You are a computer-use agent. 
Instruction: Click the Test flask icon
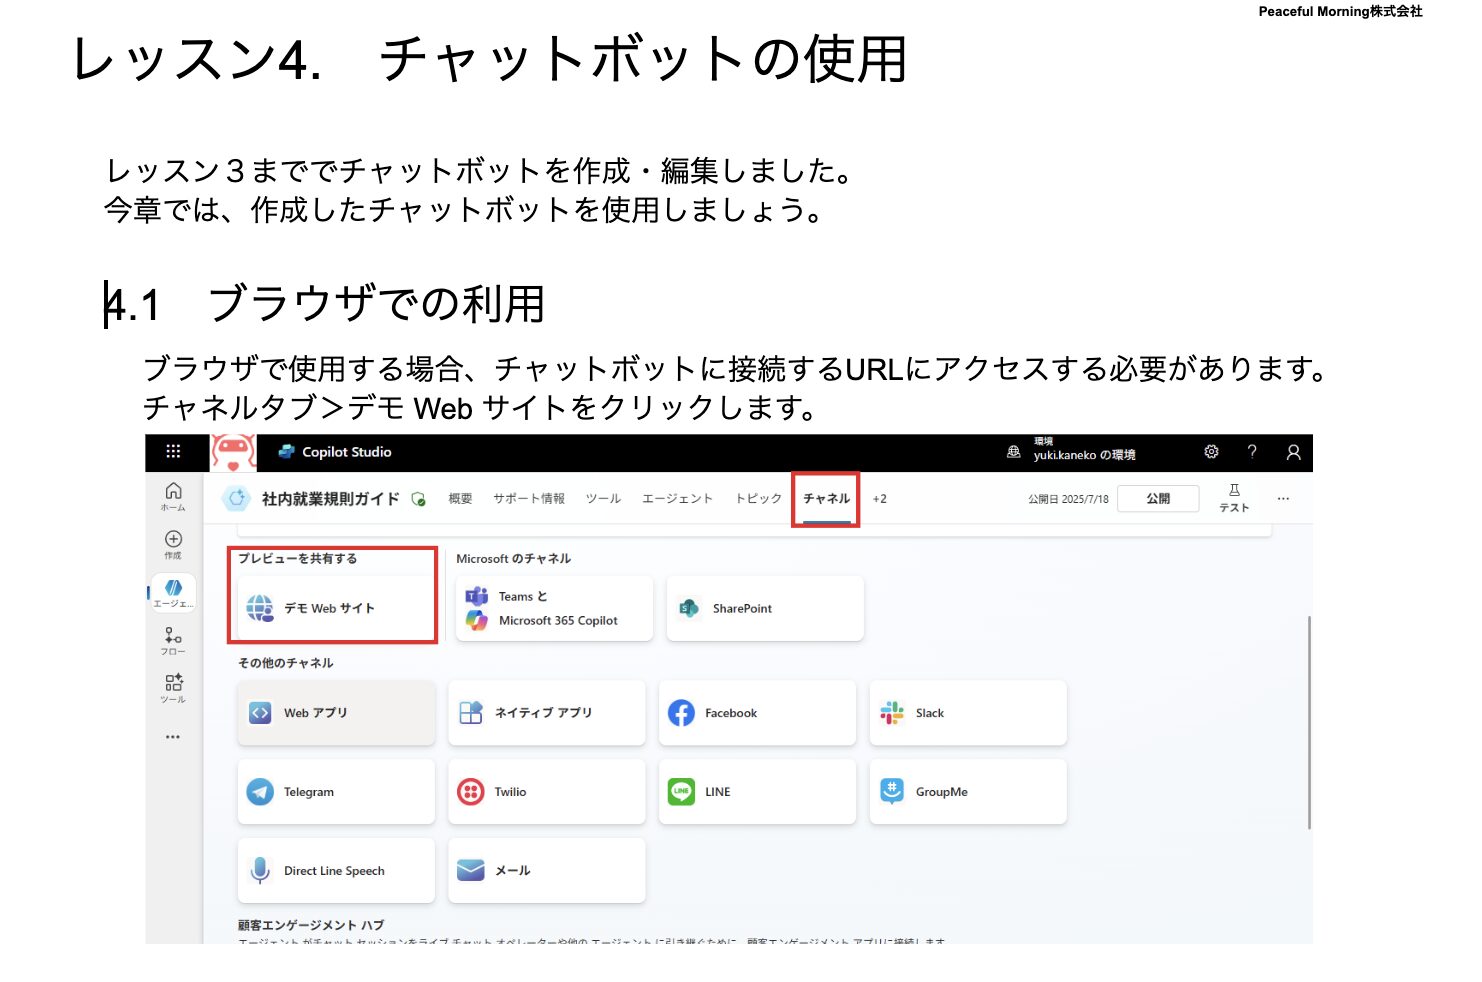tap(1234, 497)
